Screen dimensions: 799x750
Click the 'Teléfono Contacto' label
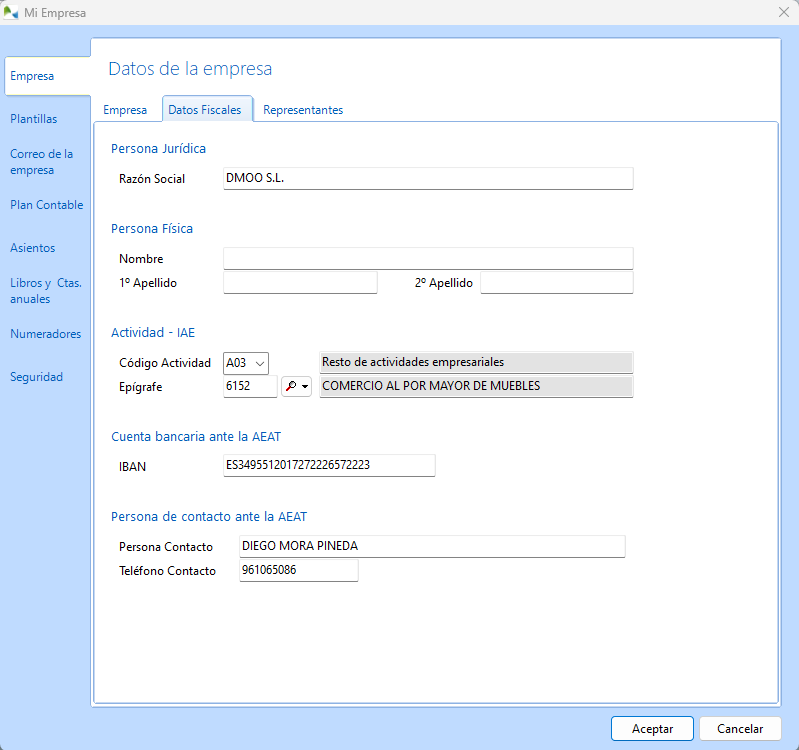[x=167, y=571]
